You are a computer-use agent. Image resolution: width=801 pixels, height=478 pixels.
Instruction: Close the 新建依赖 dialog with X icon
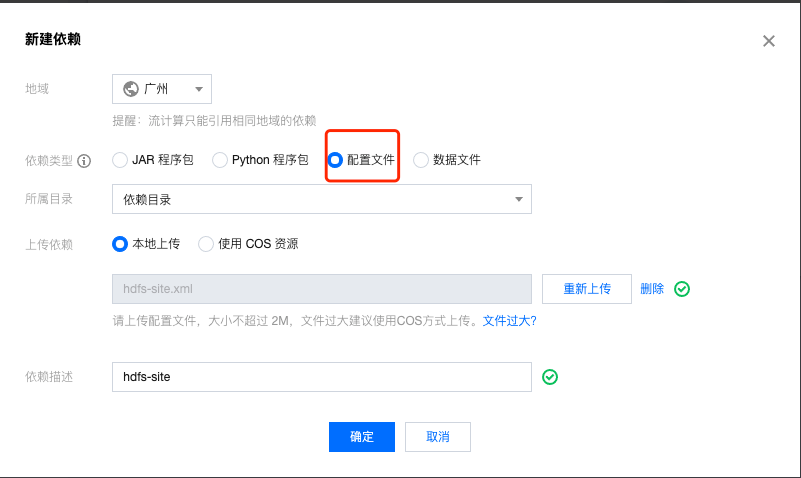point(768,41)
